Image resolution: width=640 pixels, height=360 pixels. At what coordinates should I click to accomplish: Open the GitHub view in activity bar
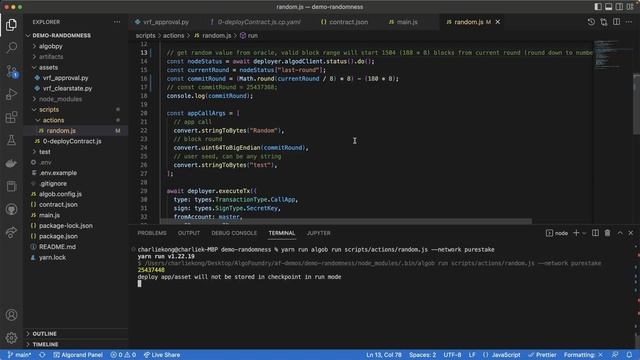pos(11,209)
